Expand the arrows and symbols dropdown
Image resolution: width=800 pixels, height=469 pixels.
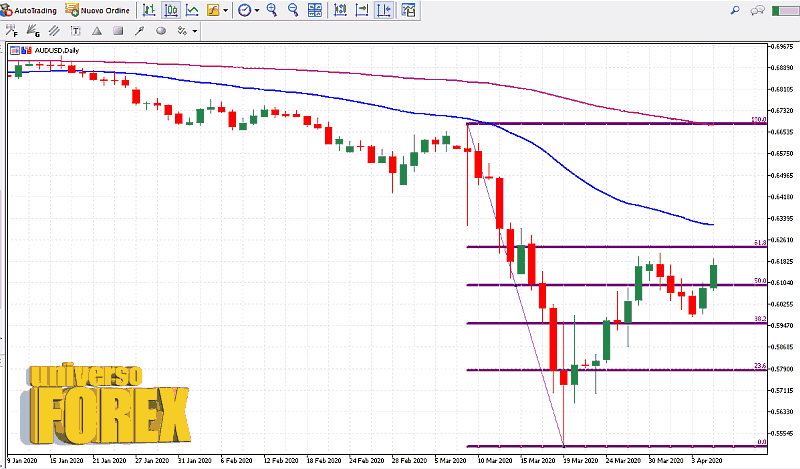[x=193, y=31]
